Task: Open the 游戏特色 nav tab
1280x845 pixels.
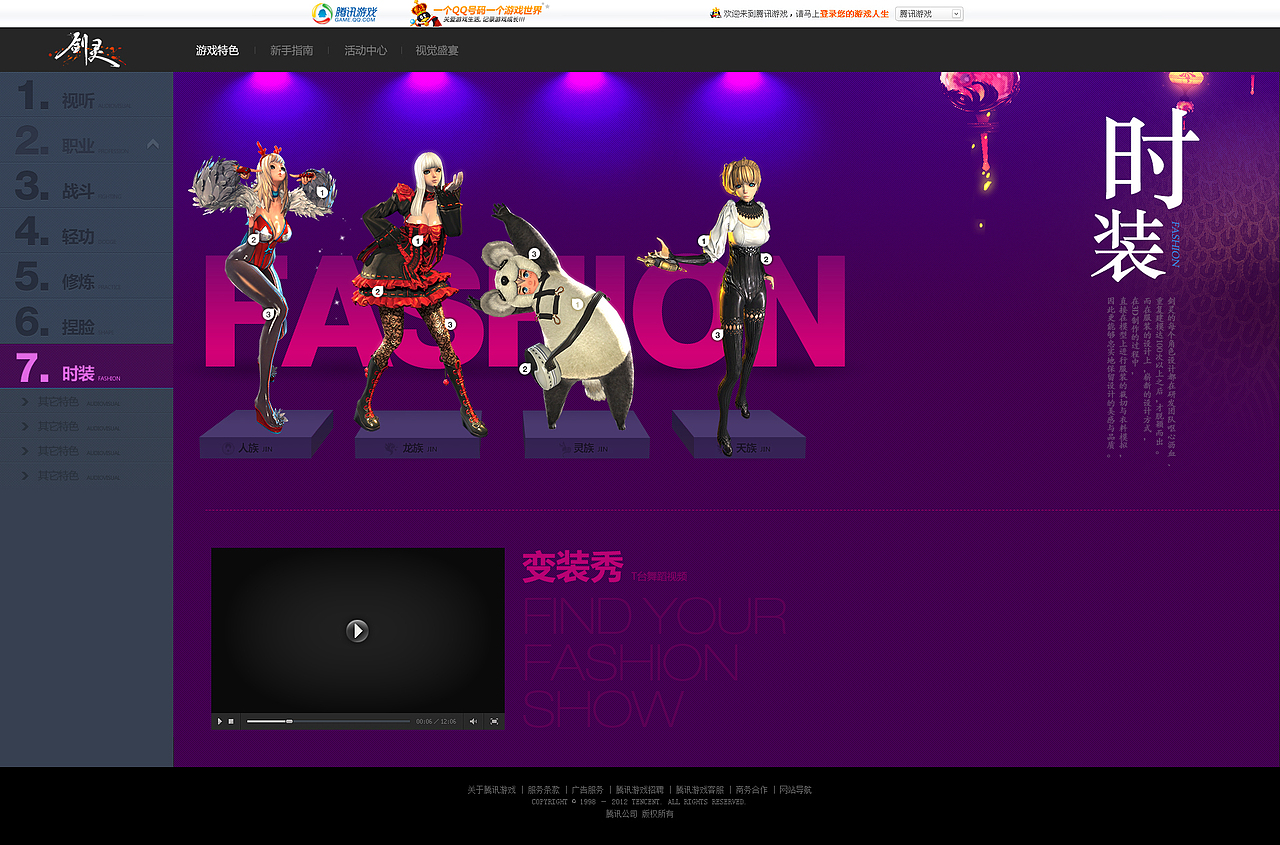Action: tap(217, 50)
